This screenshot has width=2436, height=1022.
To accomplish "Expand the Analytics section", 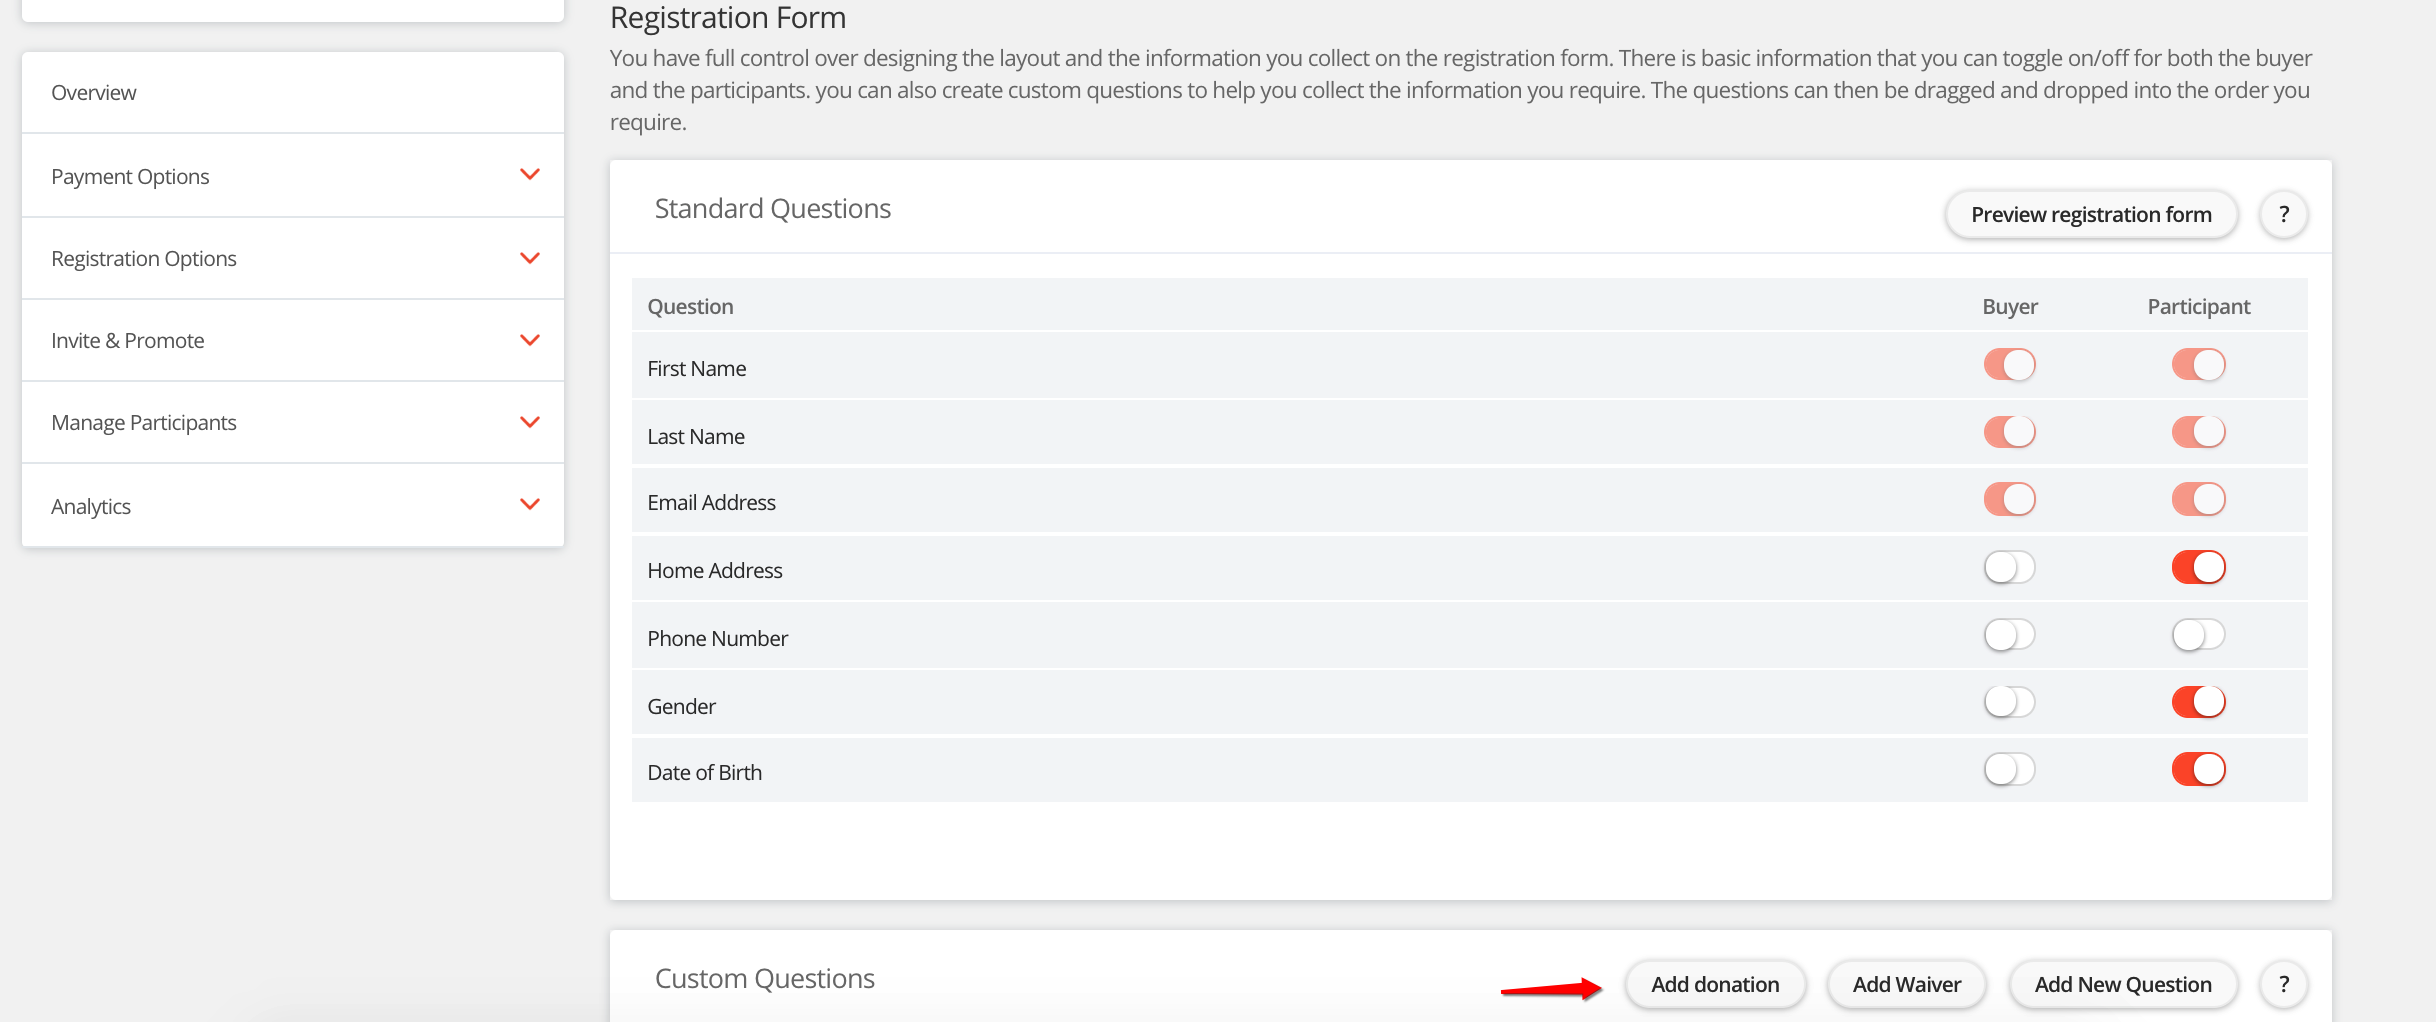I will click(530, 505).
